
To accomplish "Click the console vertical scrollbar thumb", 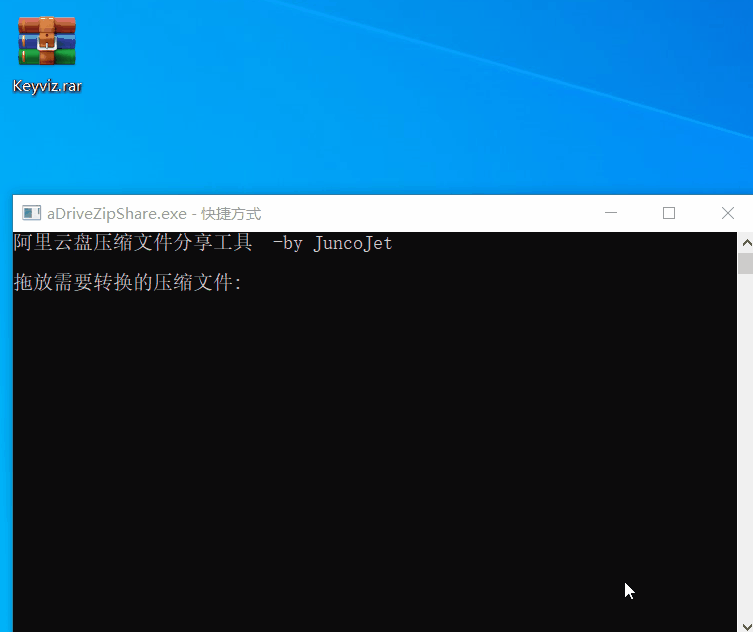I will (745, 264).
